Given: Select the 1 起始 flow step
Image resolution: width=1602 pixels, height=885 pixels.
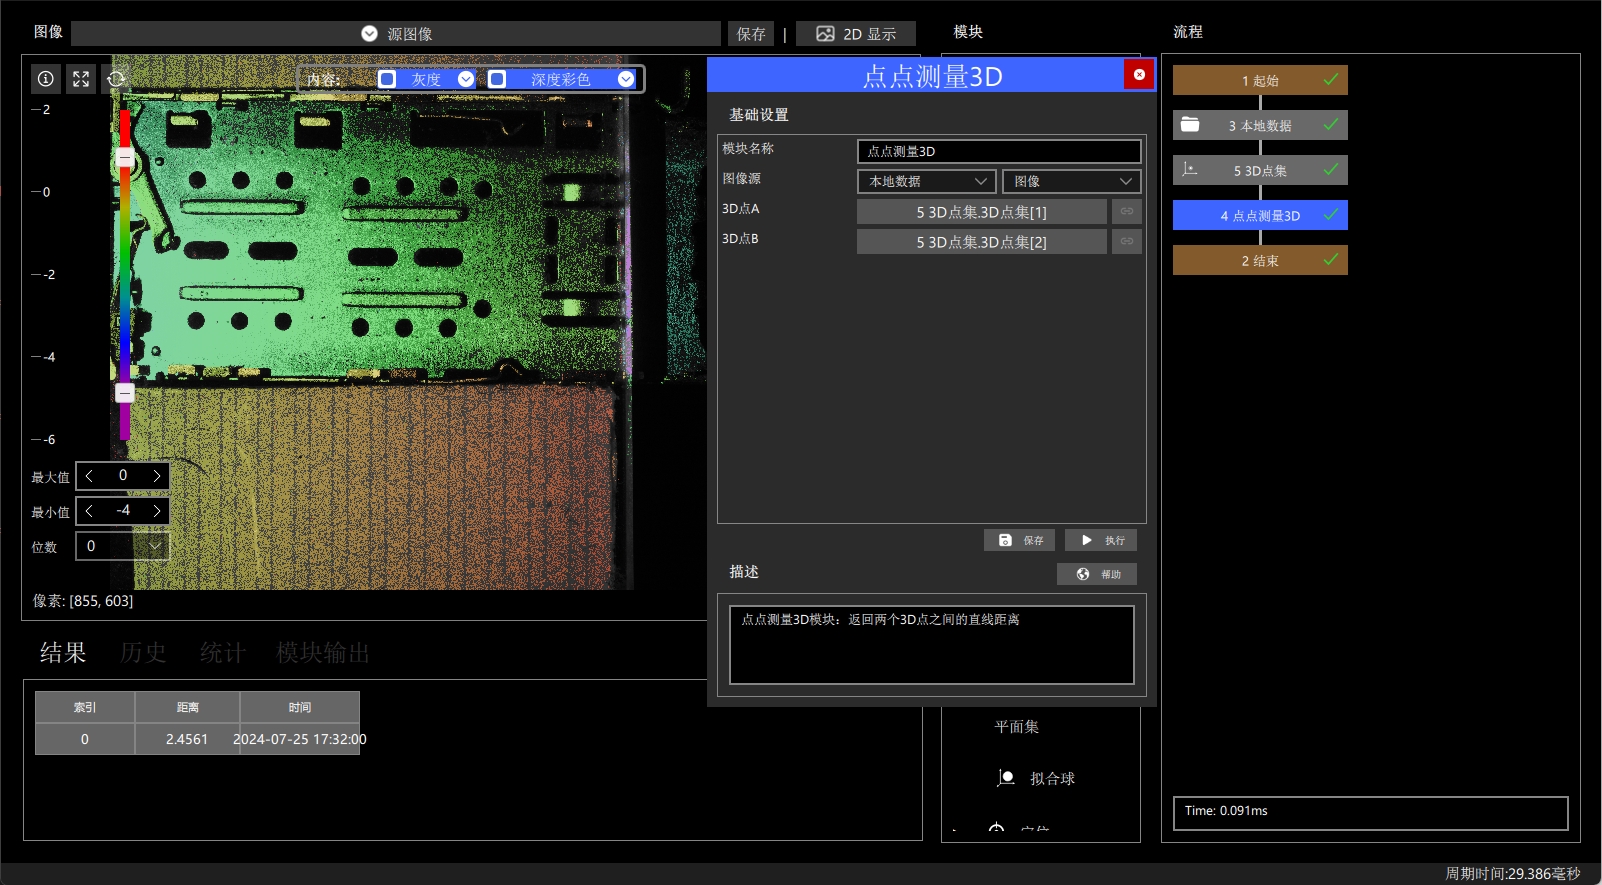Looking at the screenshot, I should [x=1260, y=80].
